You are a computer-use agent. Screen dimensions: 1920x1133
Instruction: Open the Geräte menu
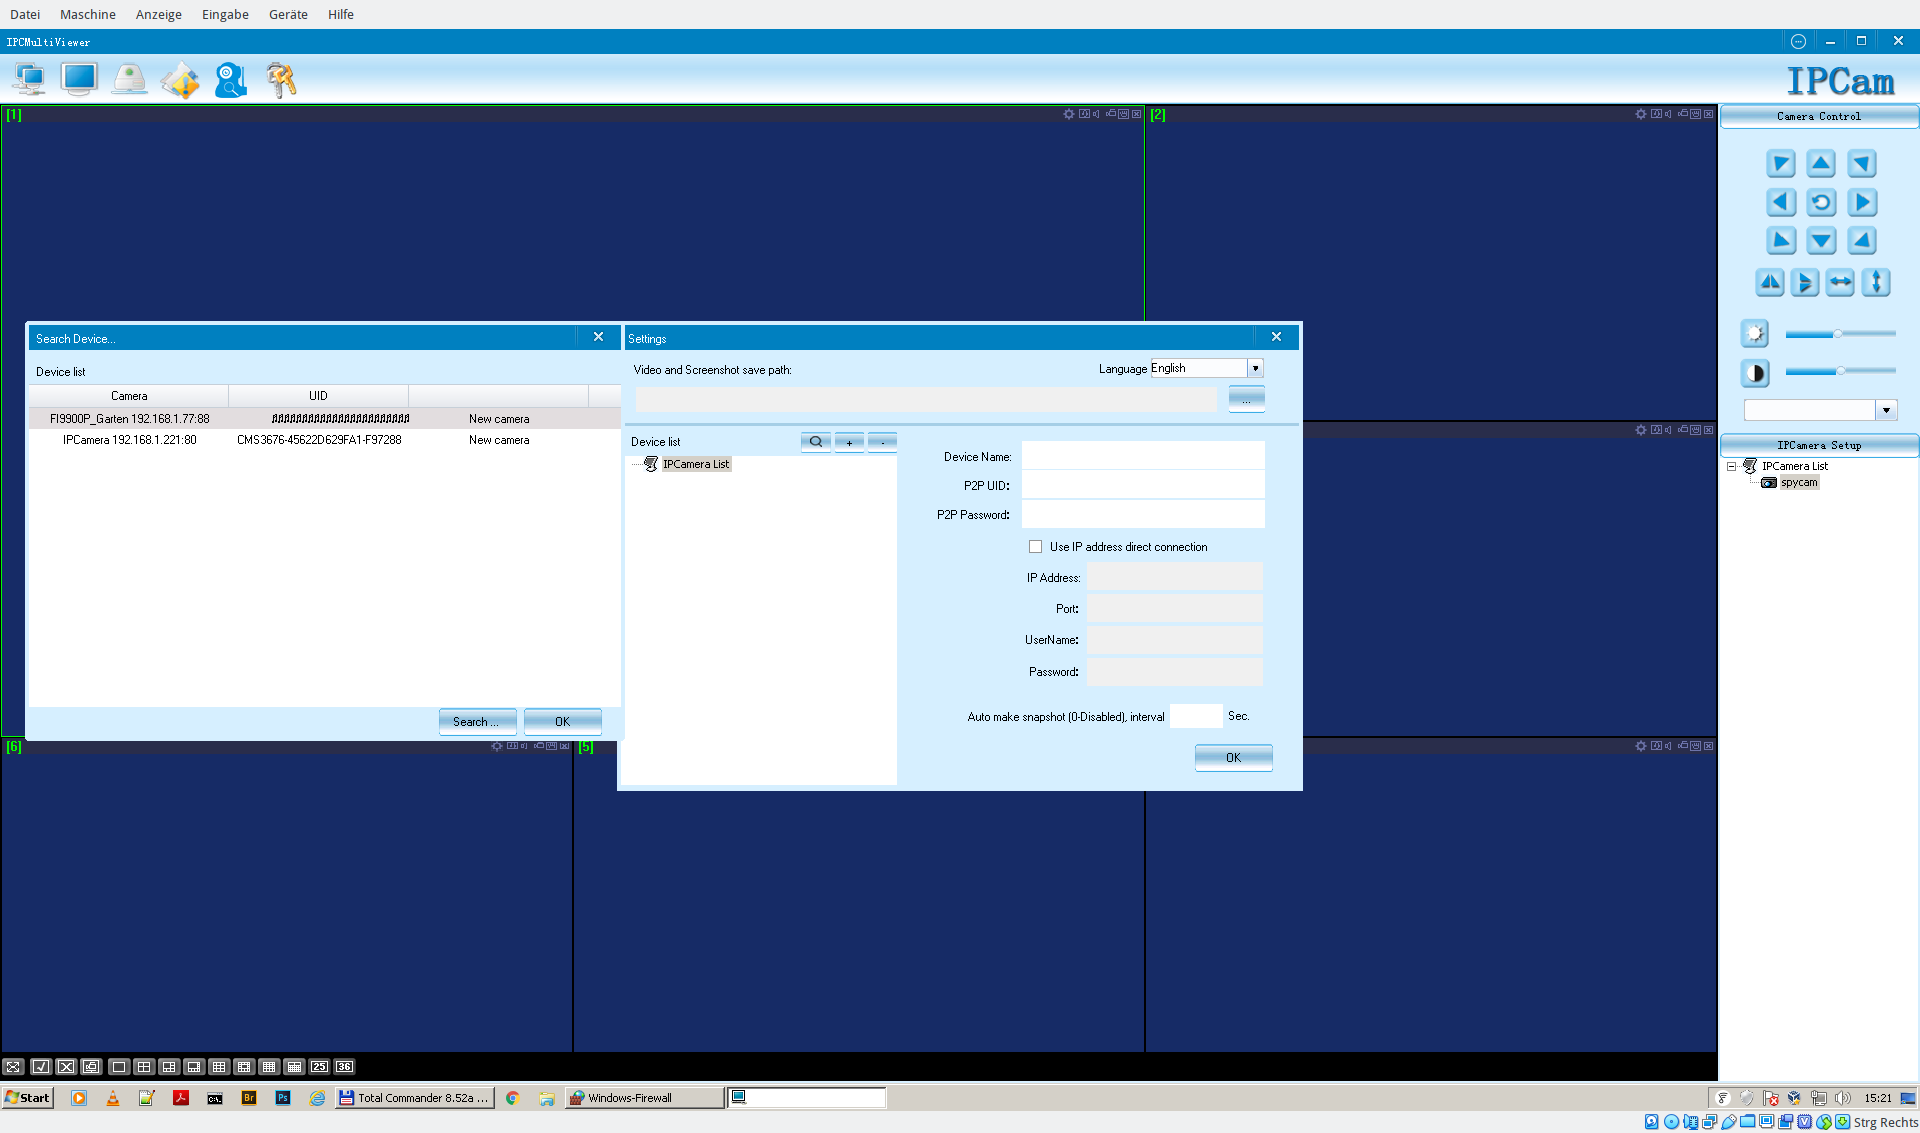point(288,14)
